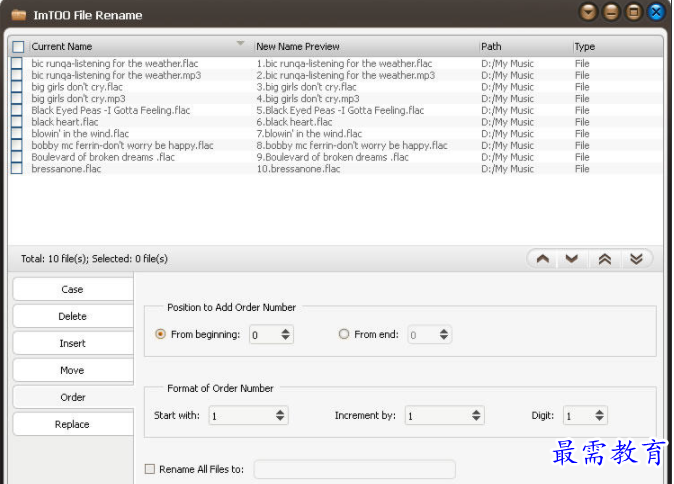Open the title bar dropdown menu button
The width and height of the screenshot is (674, 484).
588,12
